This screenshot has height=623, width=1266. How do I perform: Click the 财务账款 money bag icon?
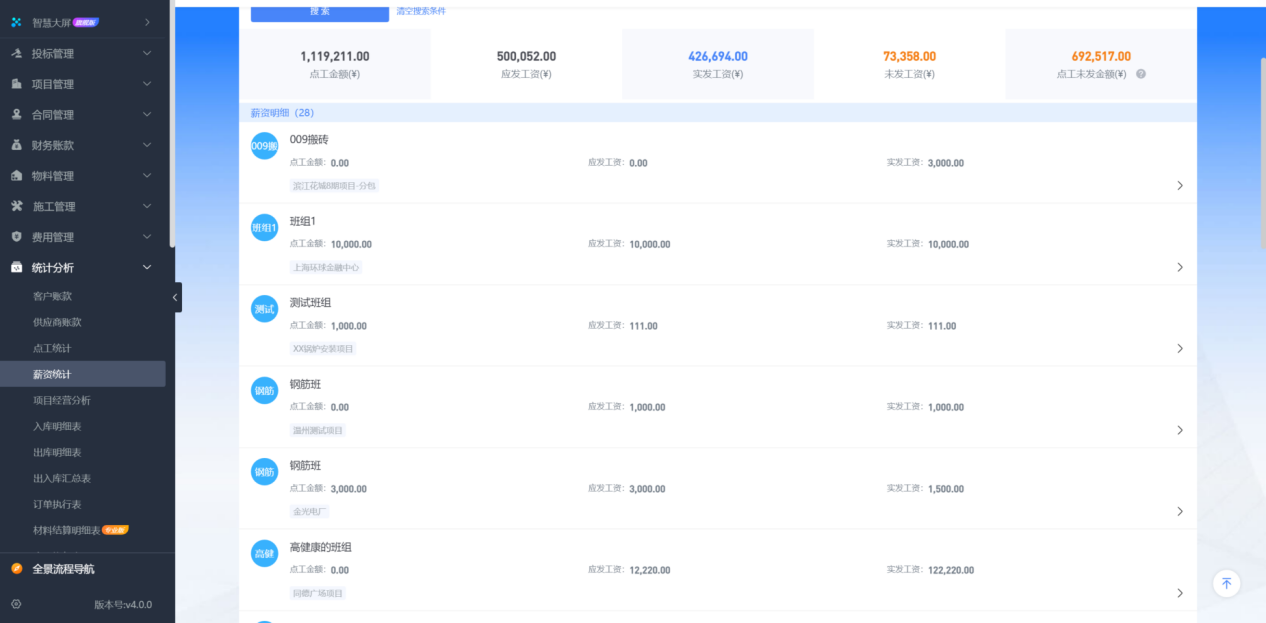tap(16, 145)
